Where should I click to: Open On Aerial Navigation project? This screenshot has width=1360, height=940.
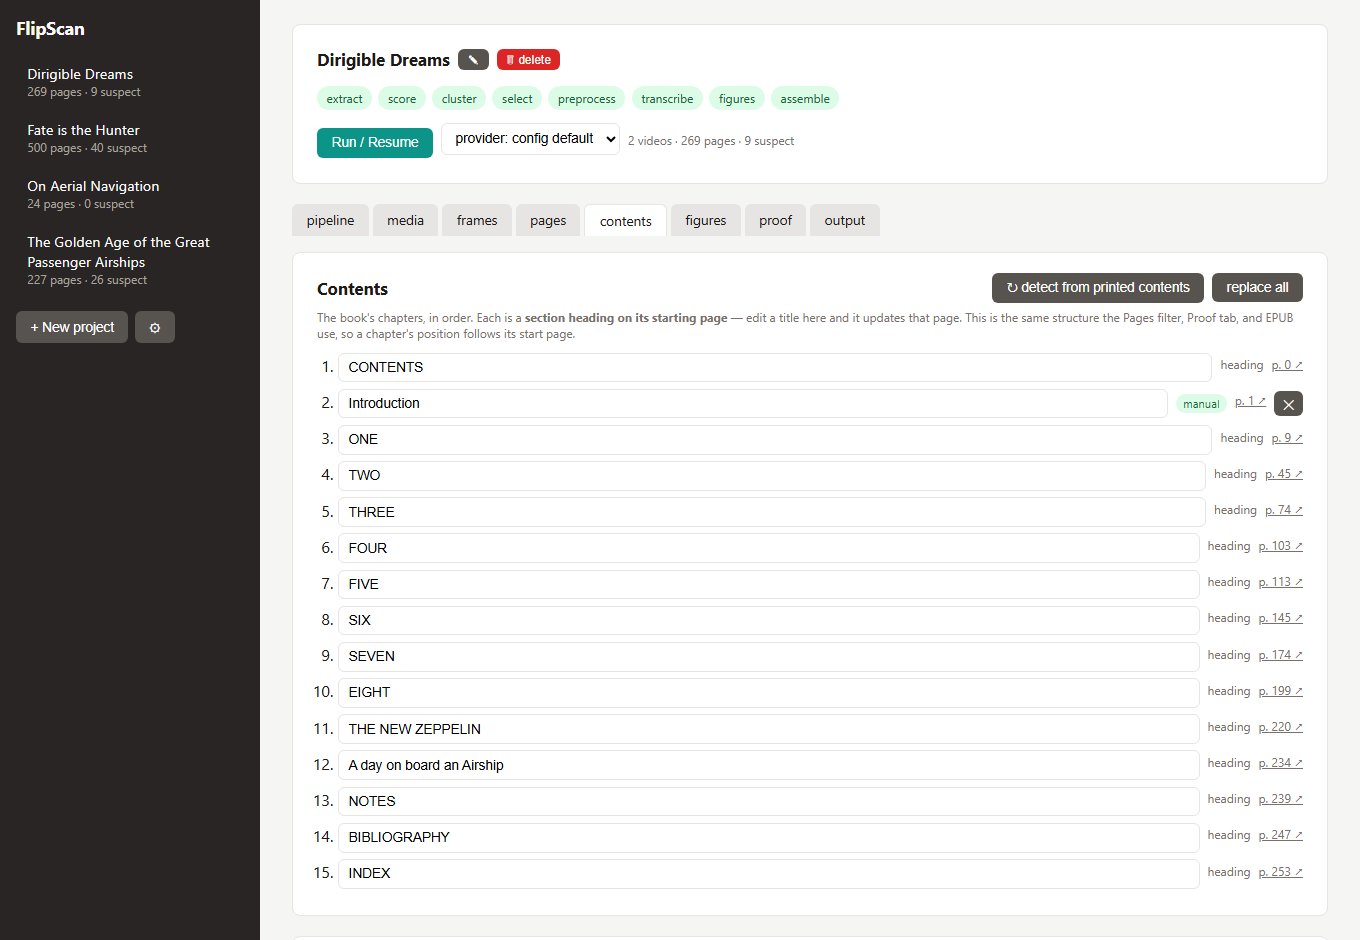pyautogui.click(x=130, y=194)
